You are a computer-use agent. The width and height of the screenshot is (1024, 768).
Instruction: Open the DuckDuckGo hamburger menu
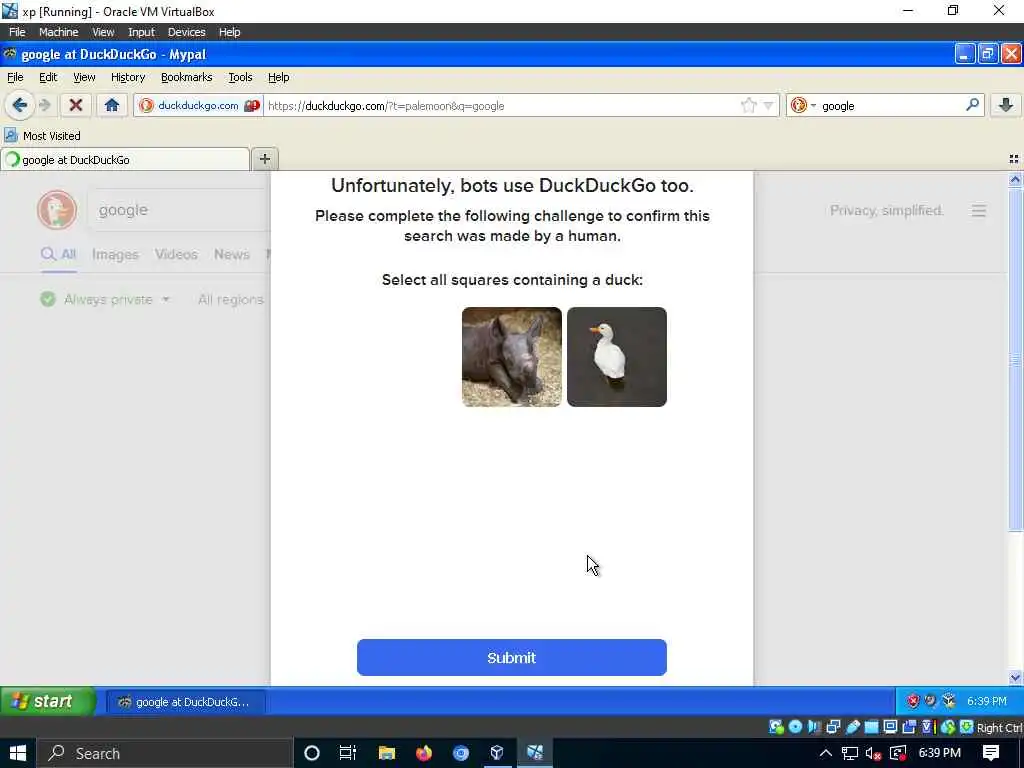click(x=978, y=210)
